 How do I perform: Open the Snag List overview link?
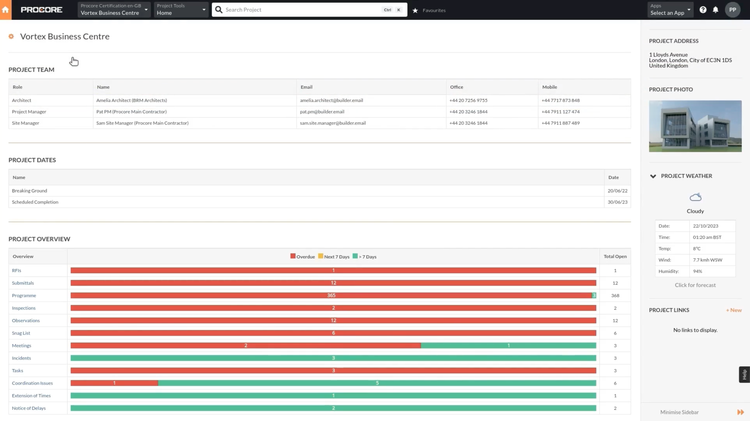[21, 333]
